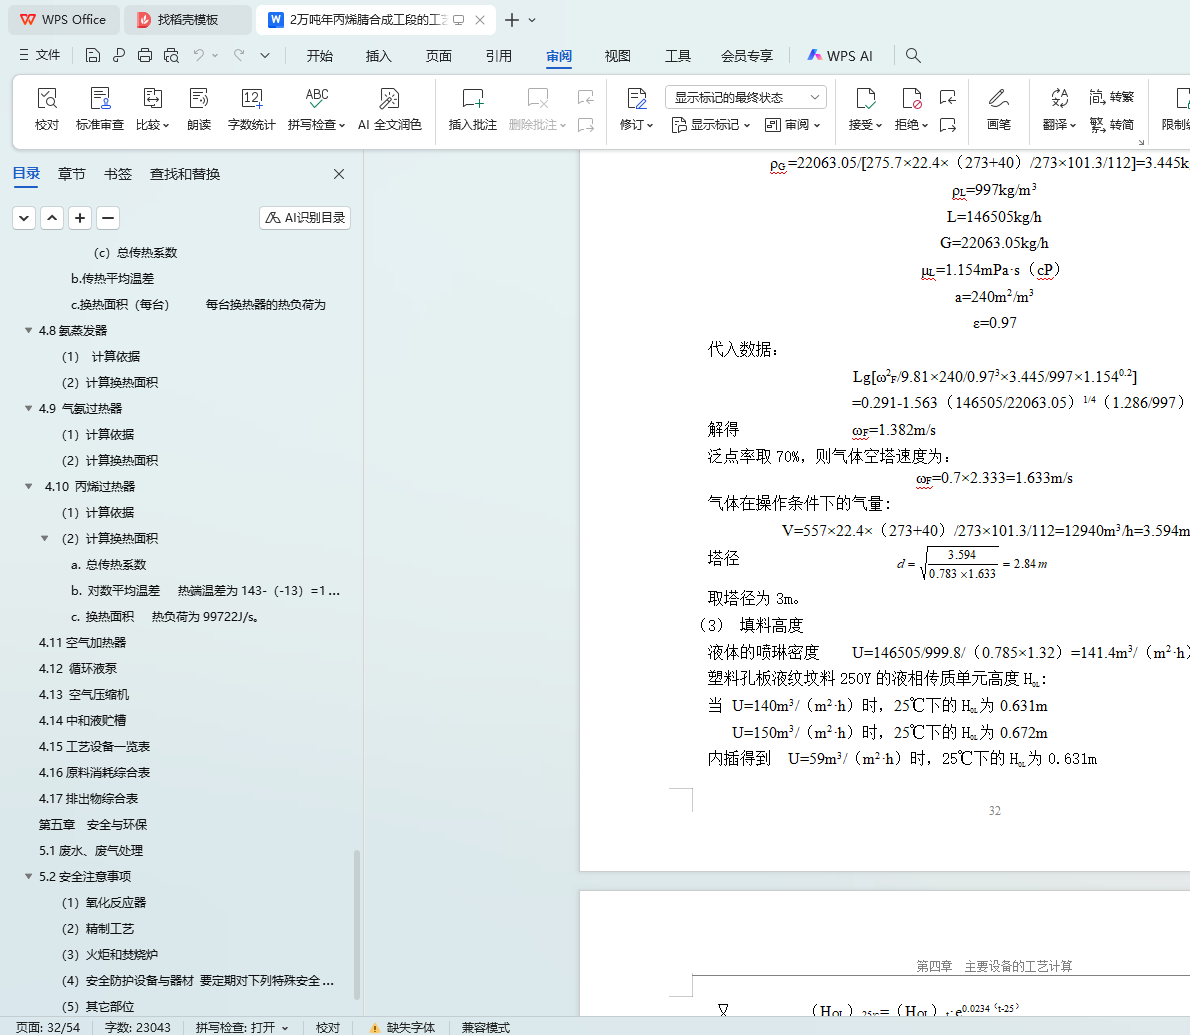Click the undo arrow icon
Image resolution: width=1190 pixels, height=1035 pixels.
coord(199,55)
